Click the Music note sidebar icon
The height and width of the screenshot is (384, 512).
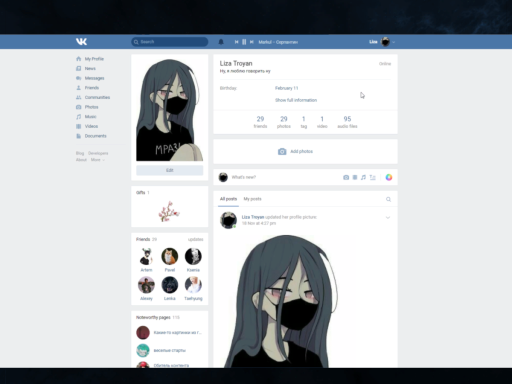[79, 117]
